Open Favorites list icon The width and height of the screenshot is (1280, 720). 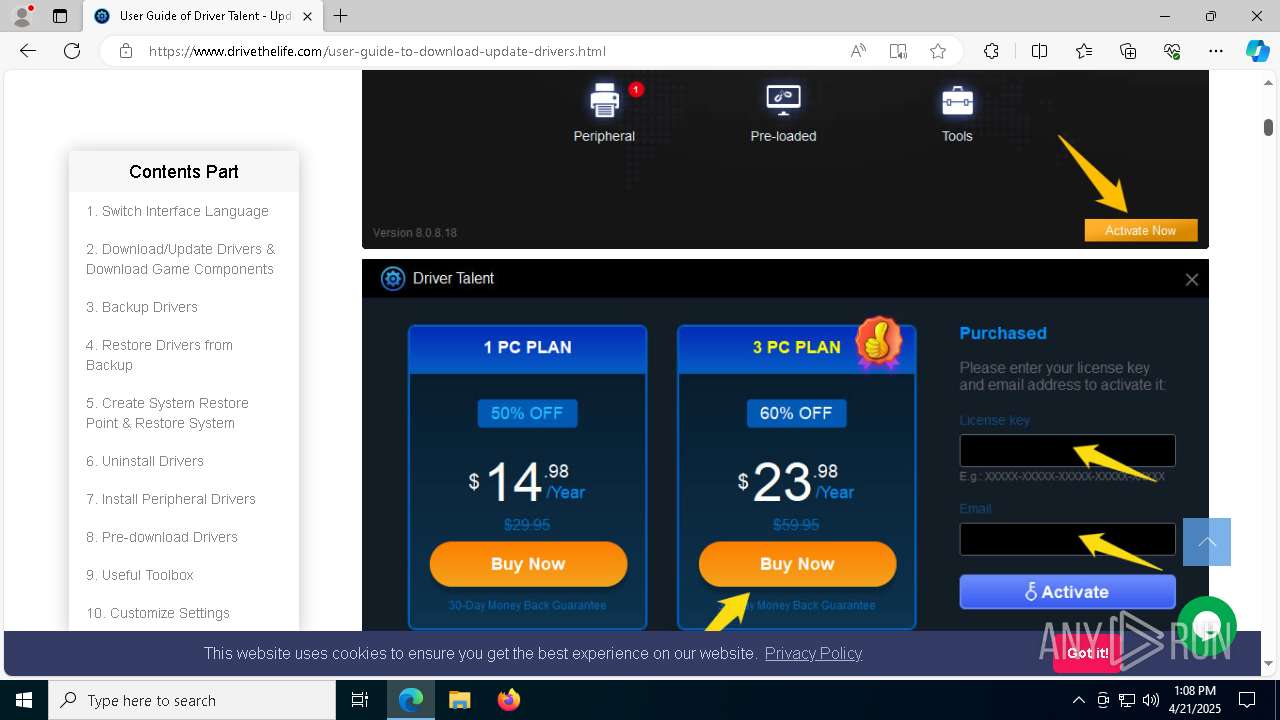[x=1084, y=51]
